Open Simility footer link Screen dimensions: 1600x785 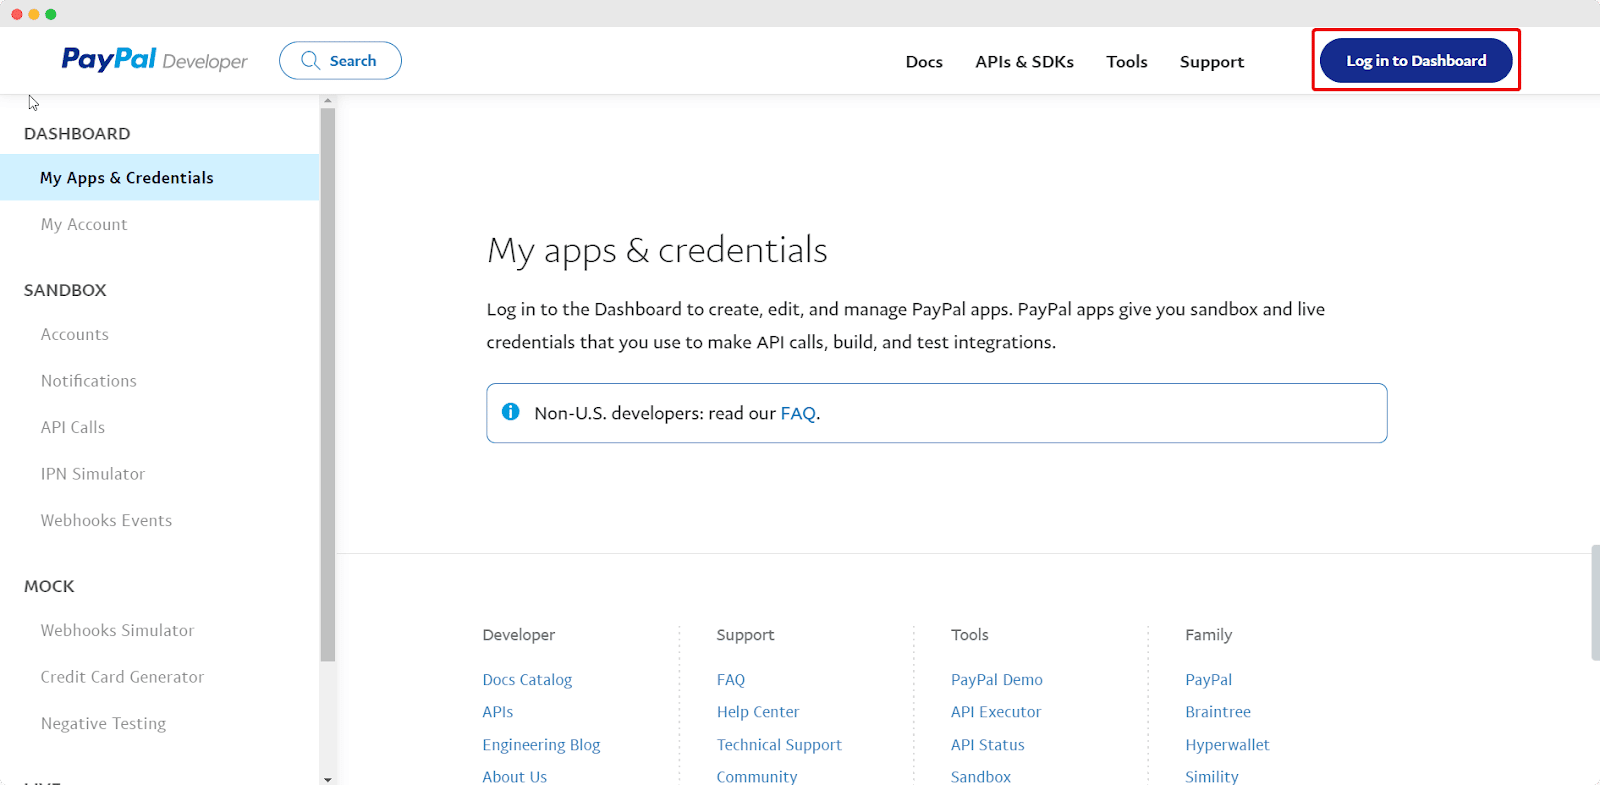pos(1212,776)
